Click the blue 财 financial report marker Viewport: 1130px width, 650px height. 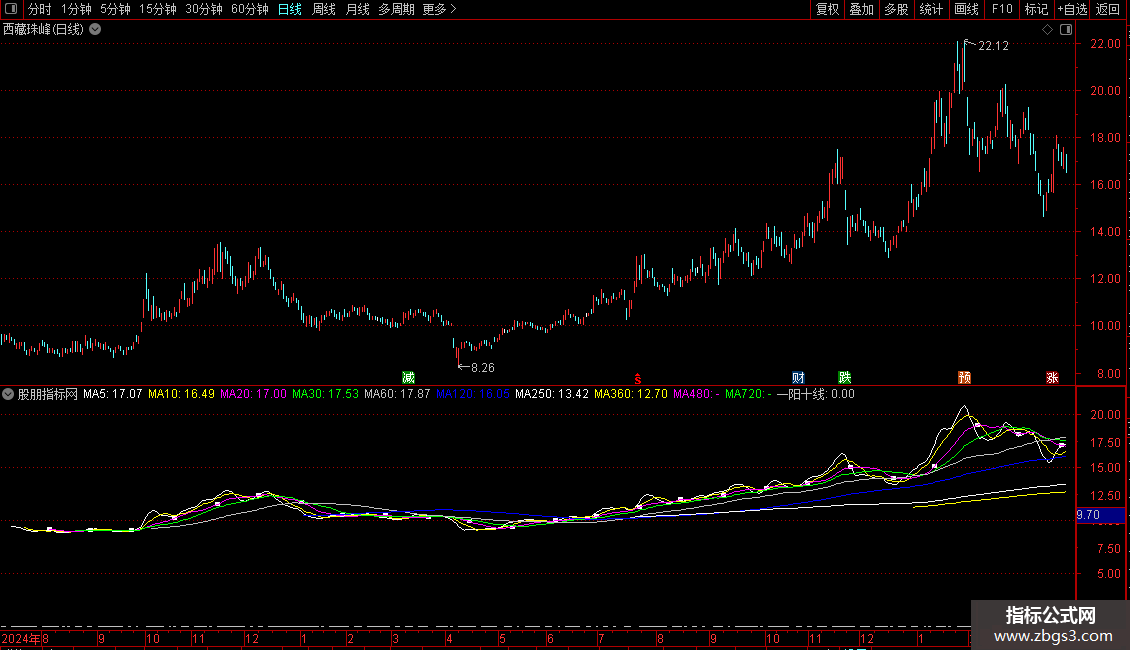point(798,378)
